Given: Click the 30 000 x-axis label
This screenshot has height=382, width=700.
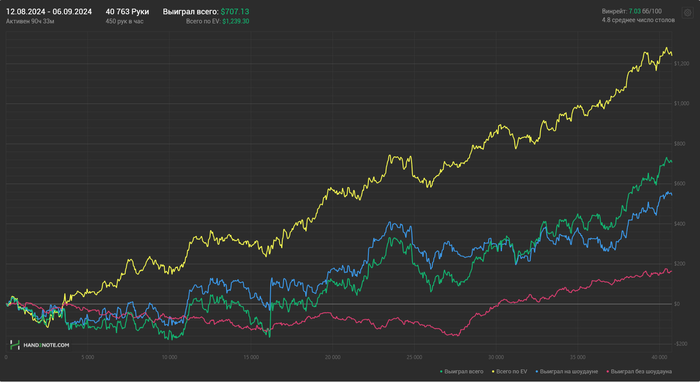Looking at the screenshot, I should coord(496,357).
